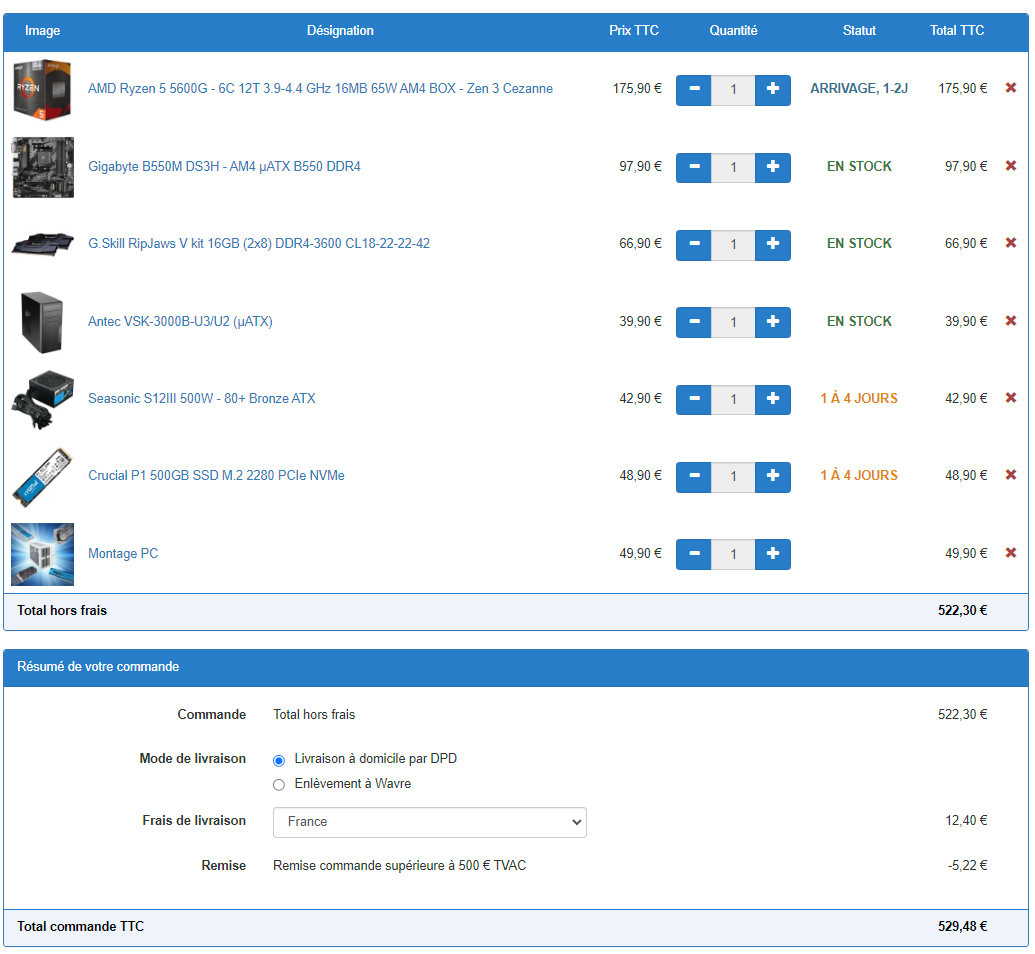The image size is (1035, 954).
Task: Open Crucial P1 500GB SSD product link
Action: pos(217,476)
